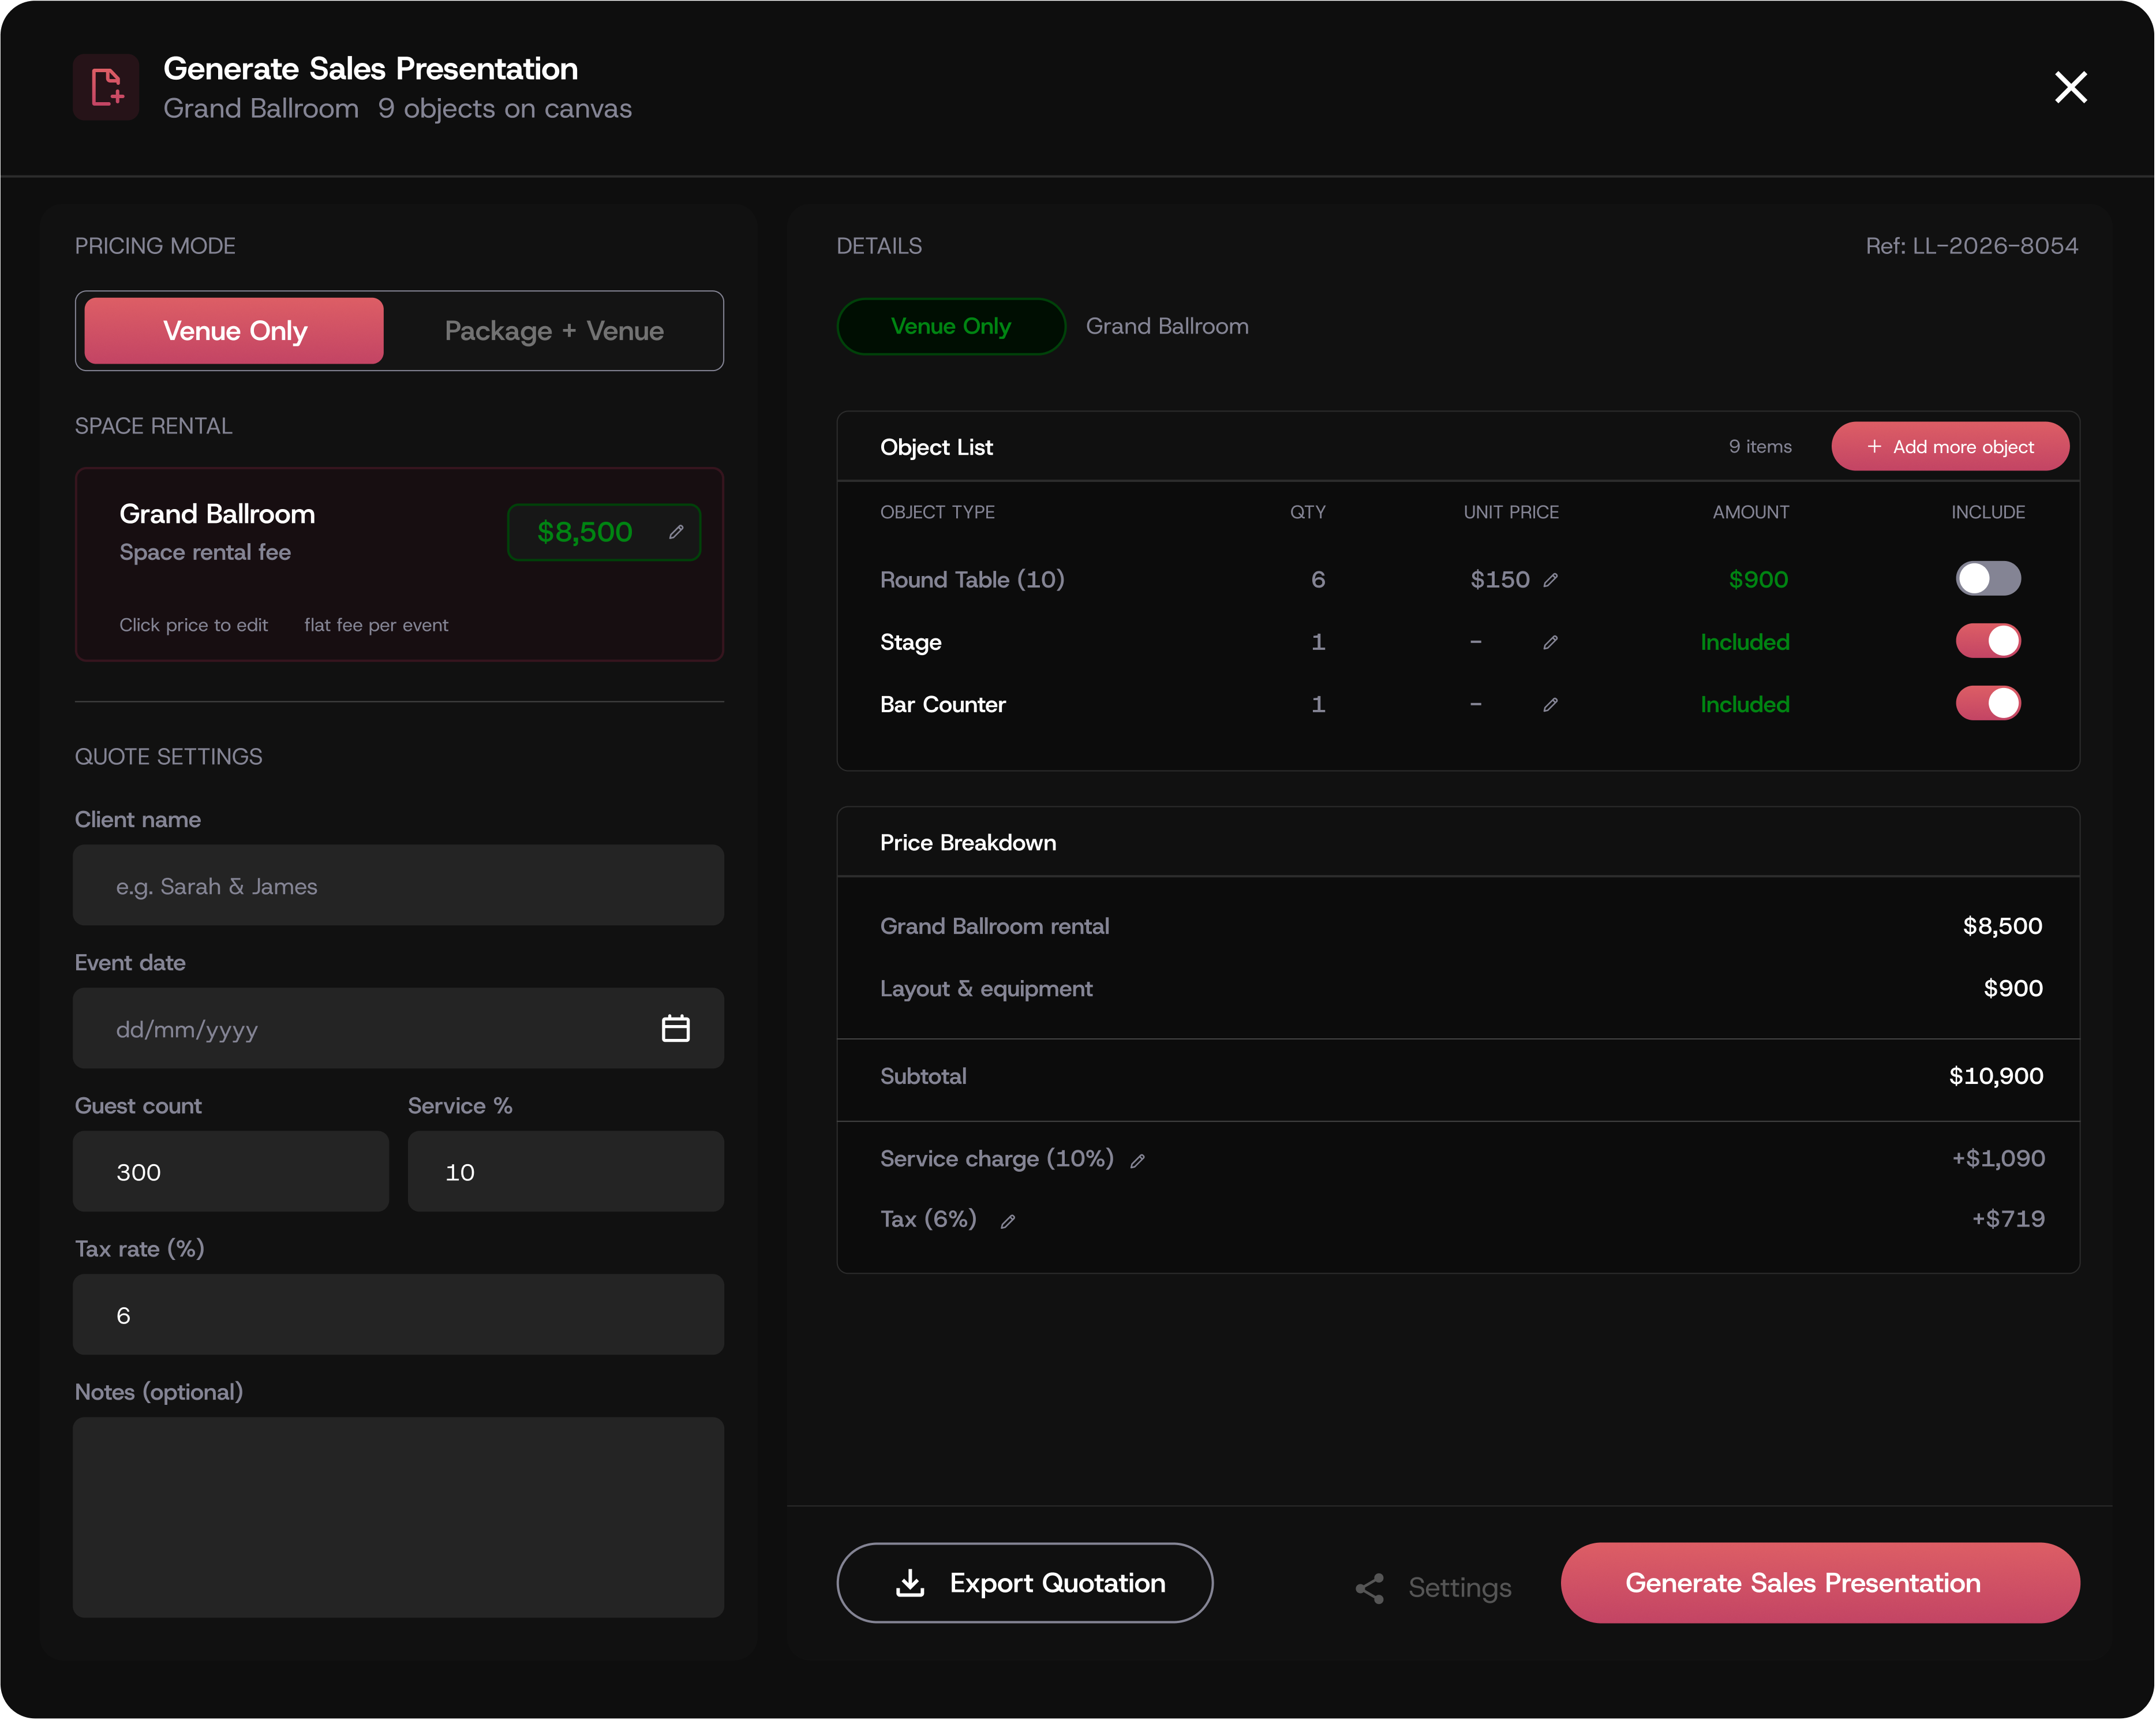
Task: Click the plus icon in Add more object
Action: click(1874, 447)
